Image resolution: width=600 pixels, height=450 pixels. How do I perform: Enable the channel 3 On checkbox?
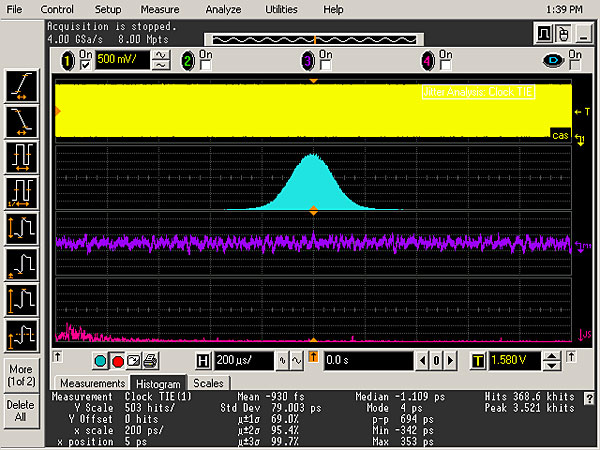tap(325, 66)
